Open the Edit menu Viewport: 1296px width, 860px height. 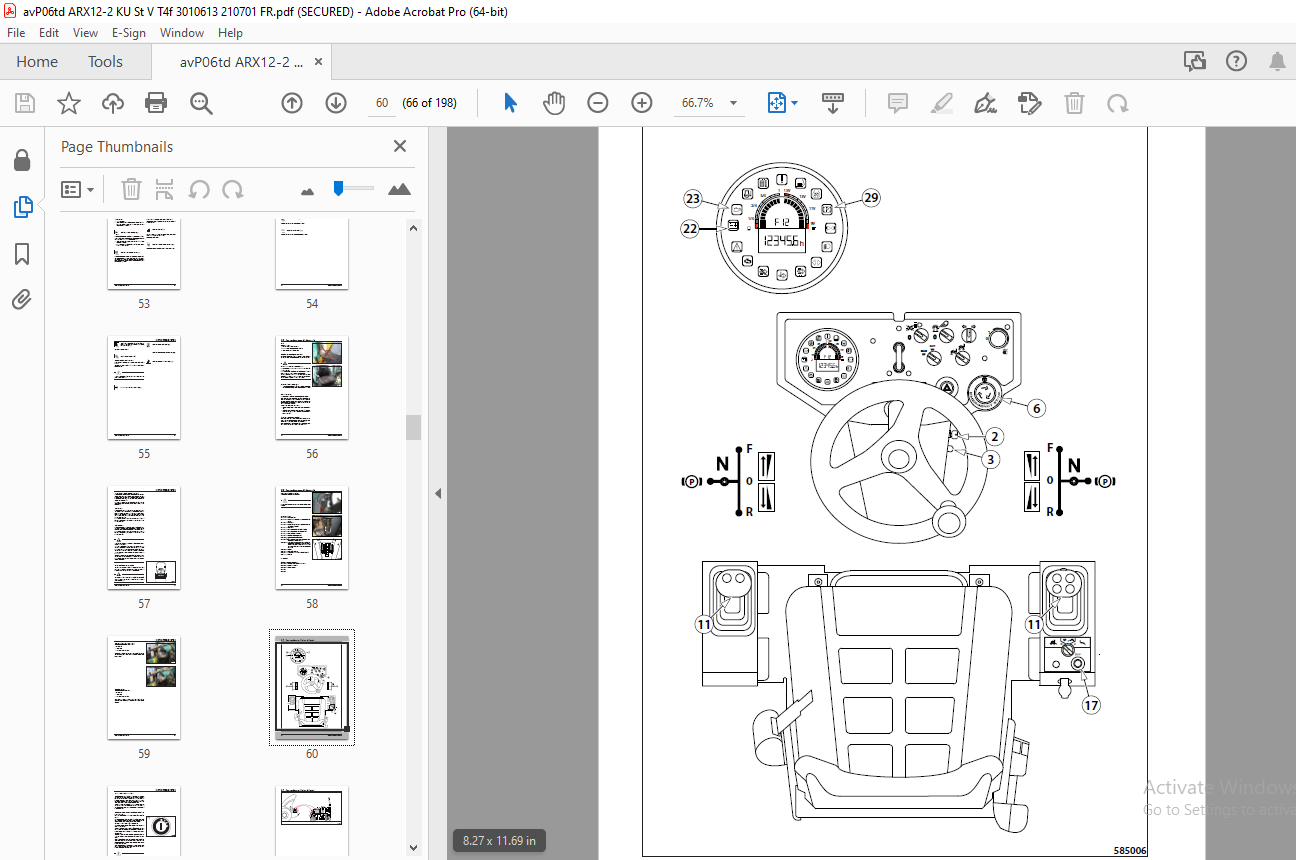[49, 33]
